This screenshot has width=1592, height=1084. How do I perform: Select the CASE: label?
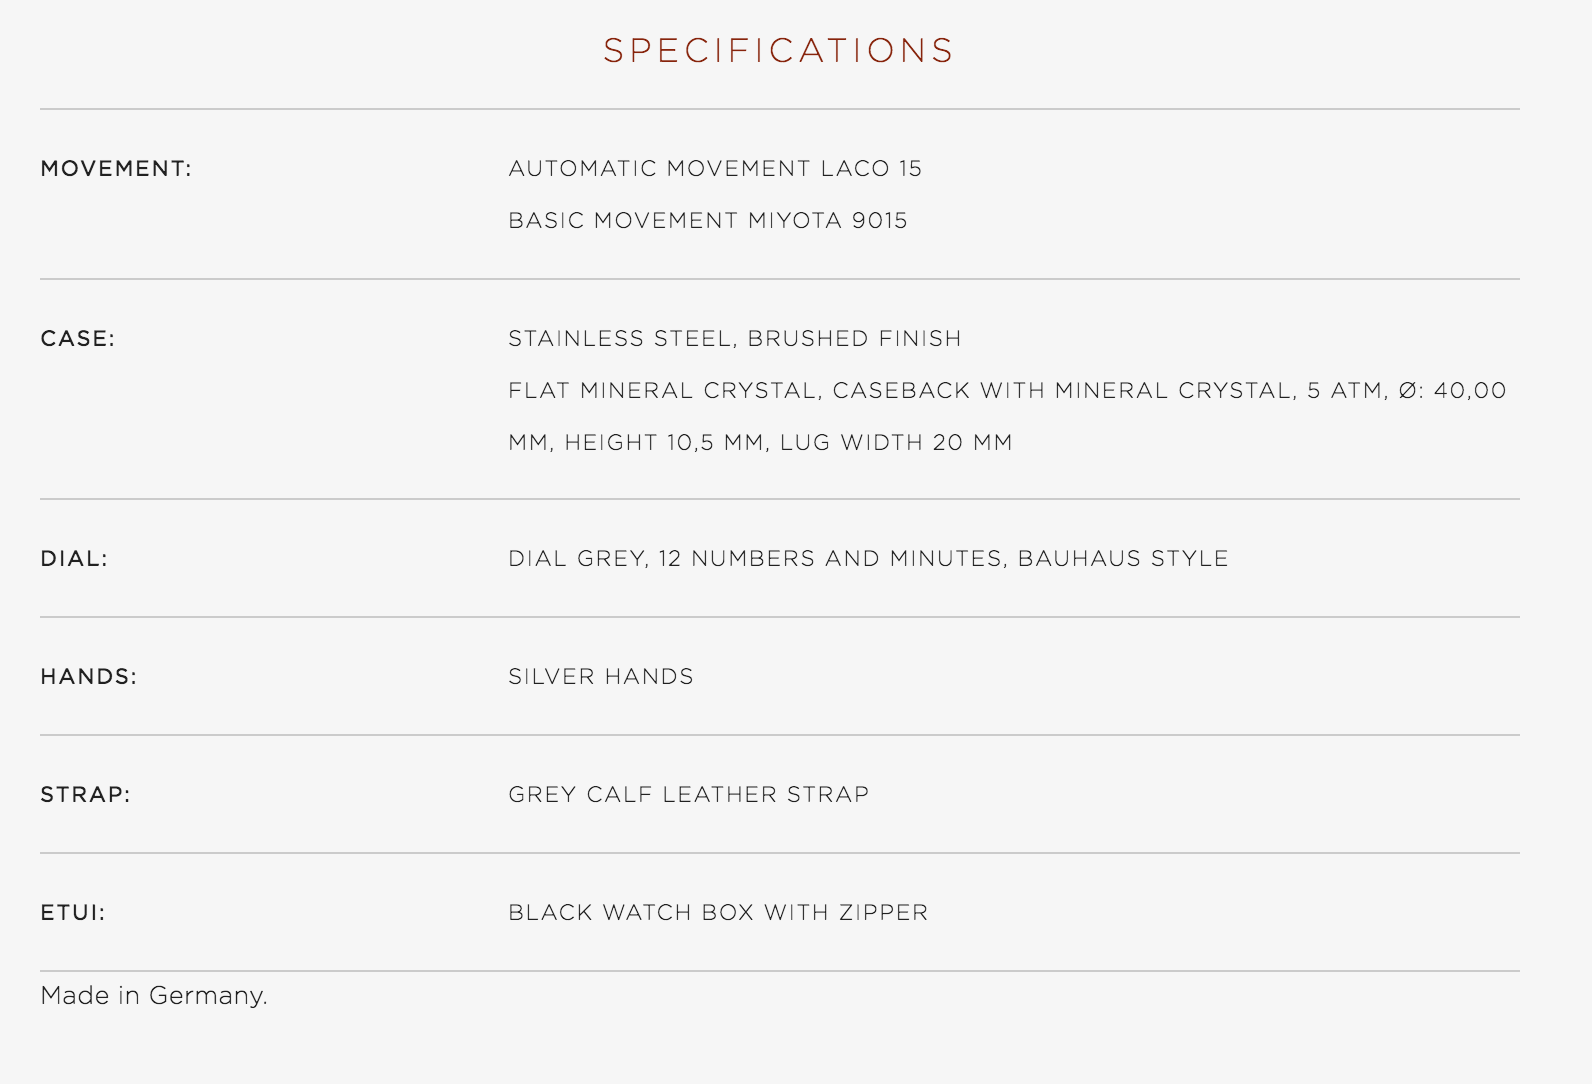78,338
